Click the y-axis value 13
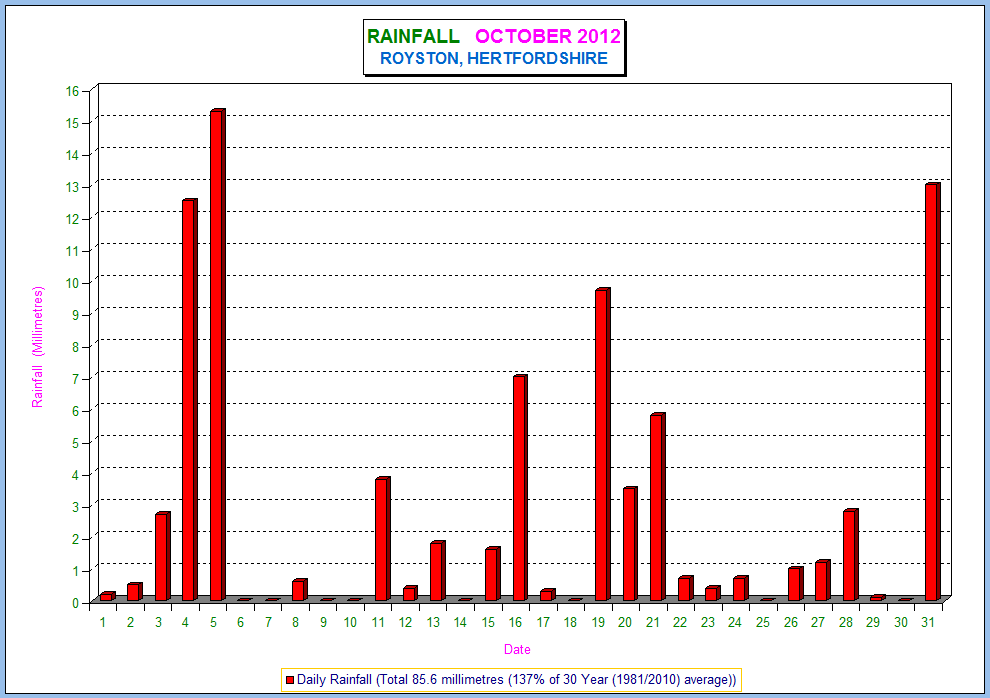The width and height of the screenshot is (990, 698). (x=73, y=187)
